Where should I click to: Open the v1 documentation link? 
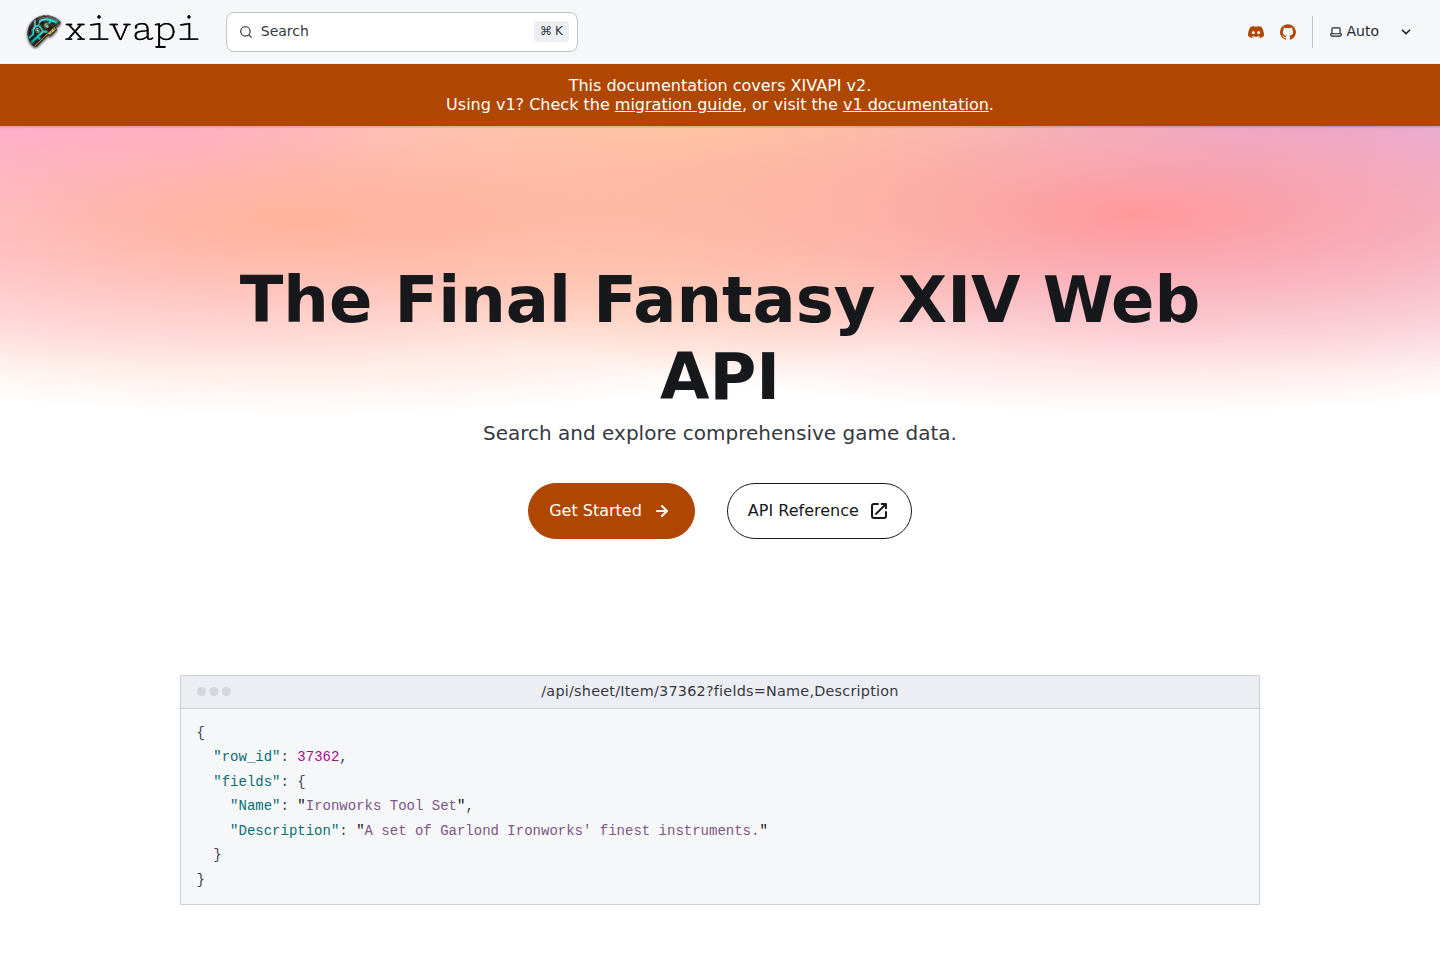(915, 104)
